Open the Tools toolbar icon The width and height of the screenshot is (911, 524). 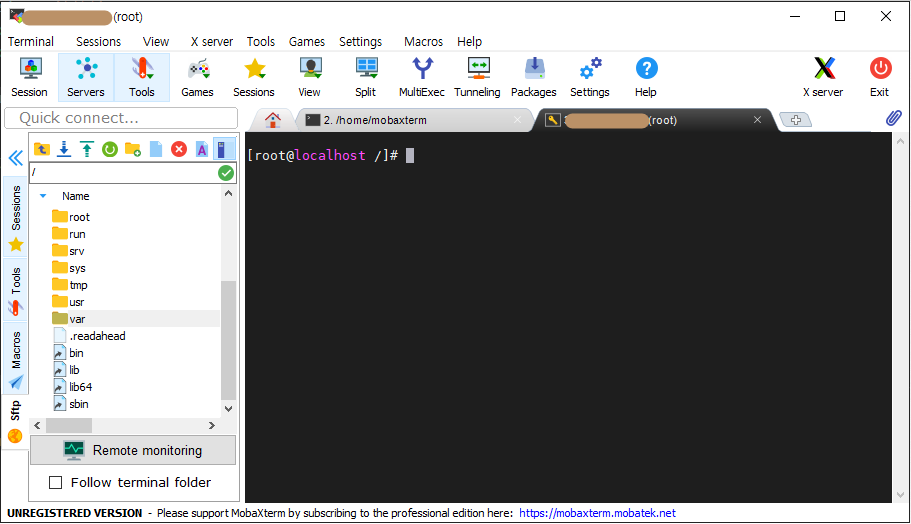[142, 77]
